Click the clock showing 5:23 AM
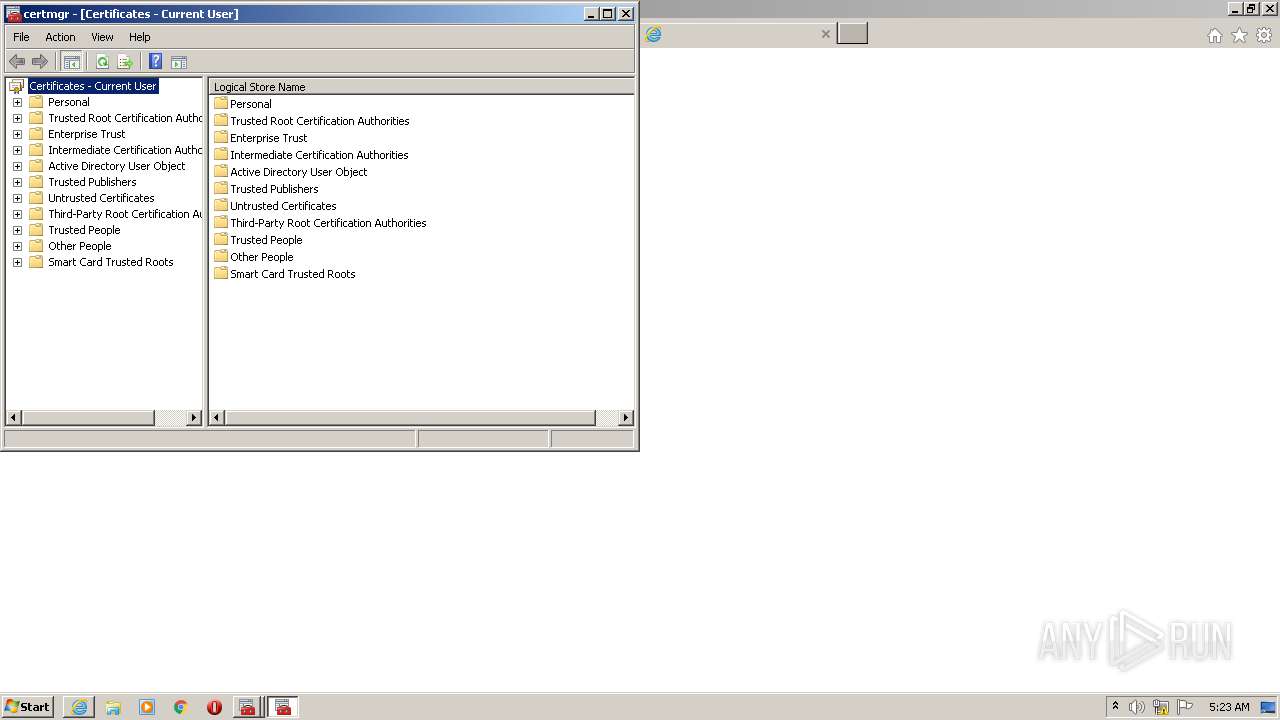 (x=1229, y=707)
